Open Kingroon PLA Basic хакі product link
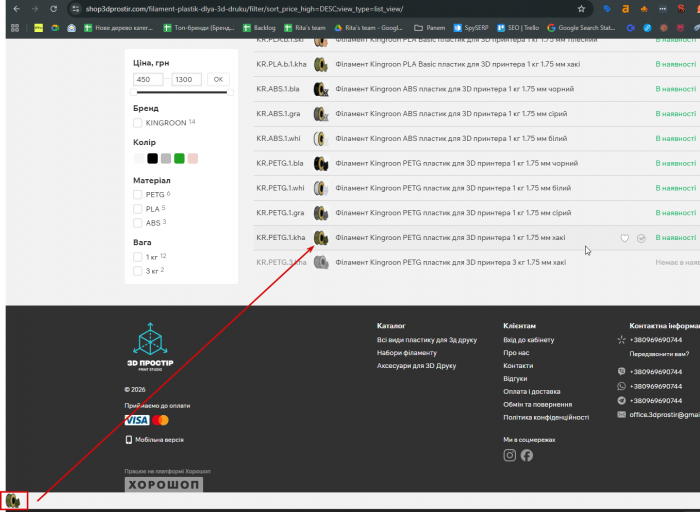 coord(458,64)
